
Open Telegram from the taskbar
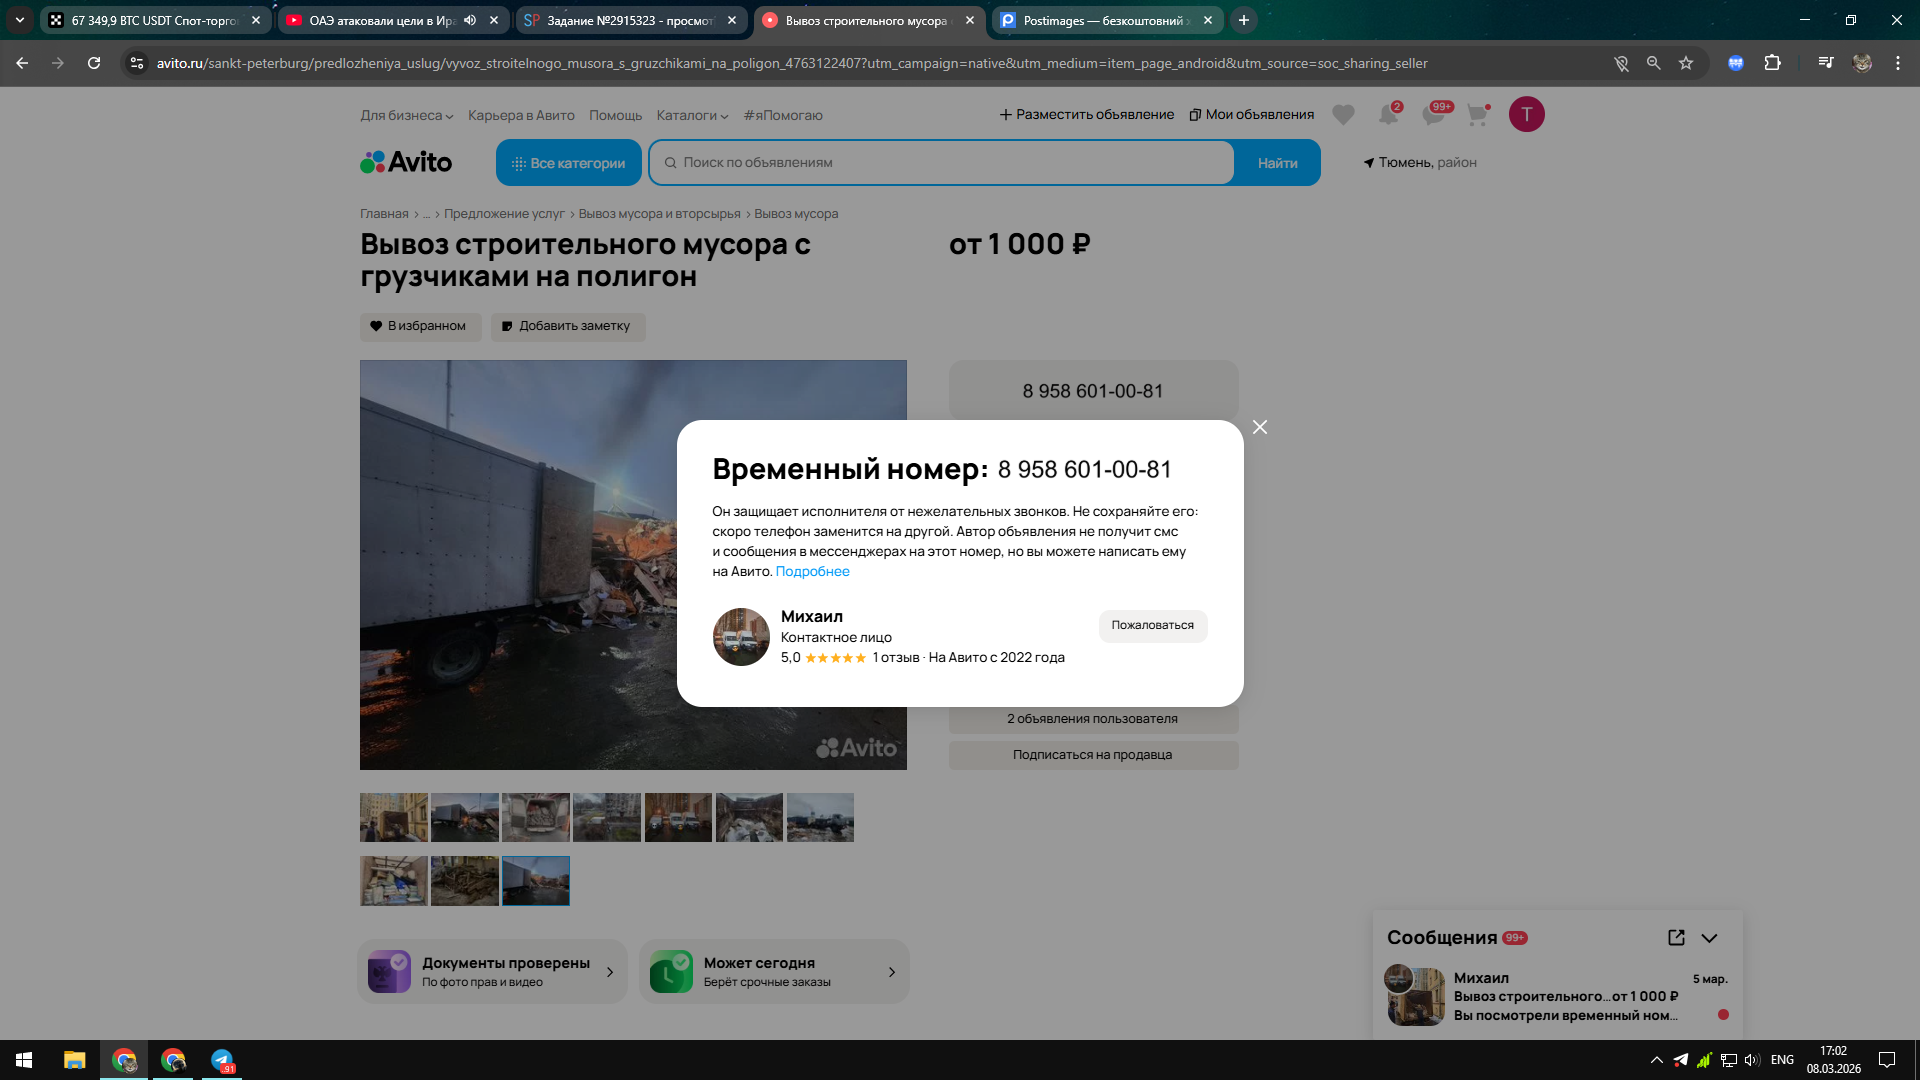pos(221,1060)
